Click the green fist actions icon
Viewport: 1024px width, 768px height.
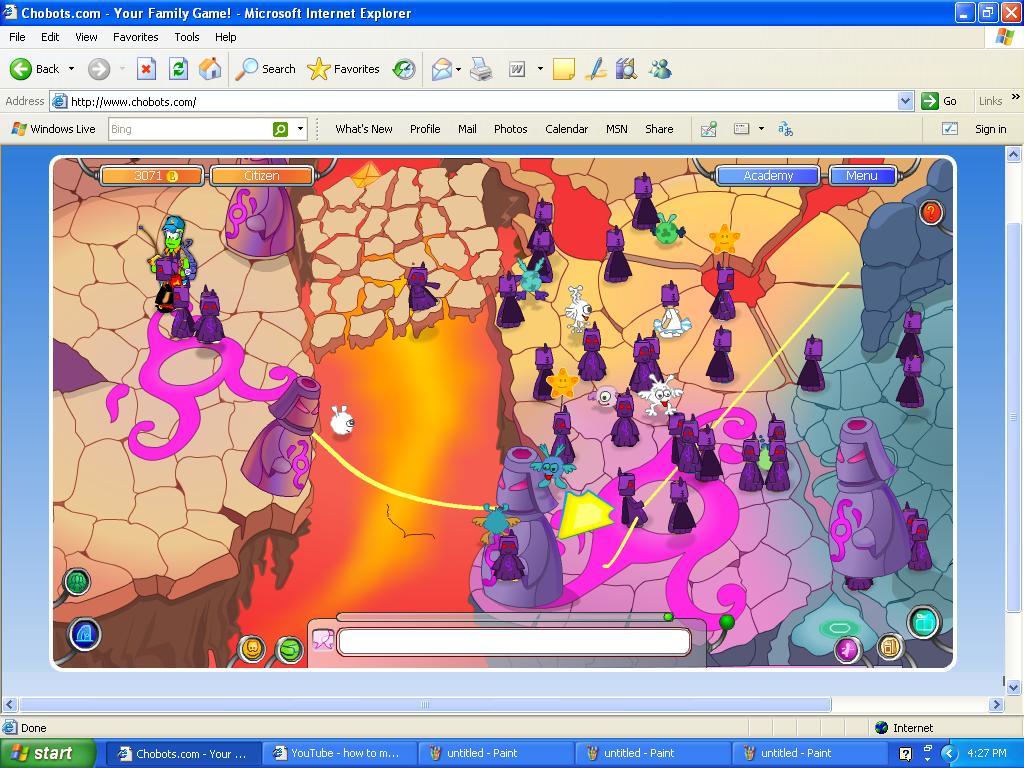[x=77, y=581]
